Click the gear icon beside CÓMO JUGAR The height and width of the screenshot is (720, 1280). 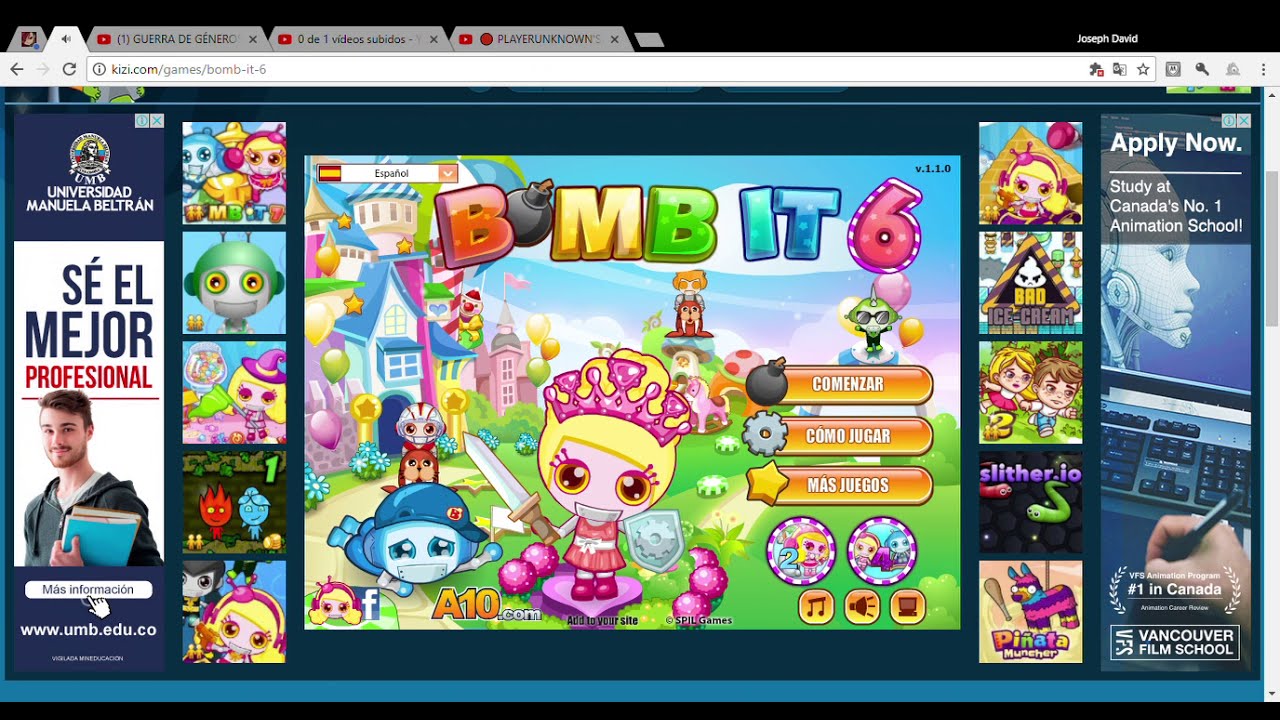765,435
